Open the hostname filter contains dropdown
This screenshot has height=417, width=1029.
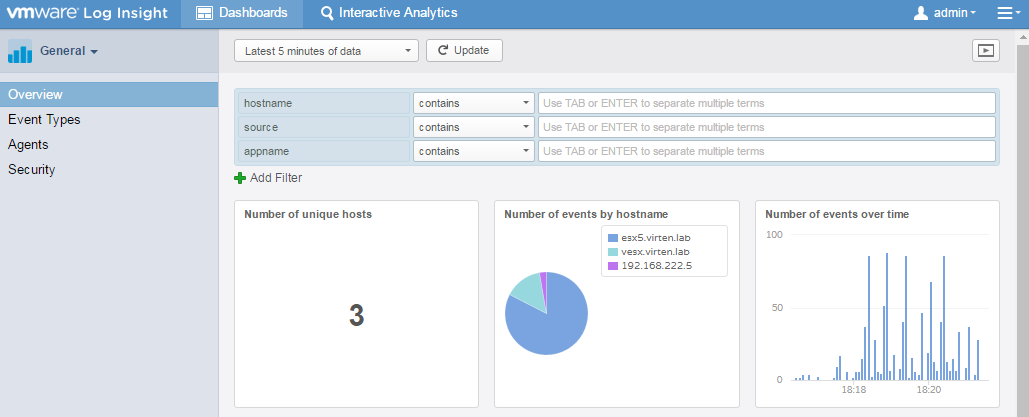[x=474, y=103]
